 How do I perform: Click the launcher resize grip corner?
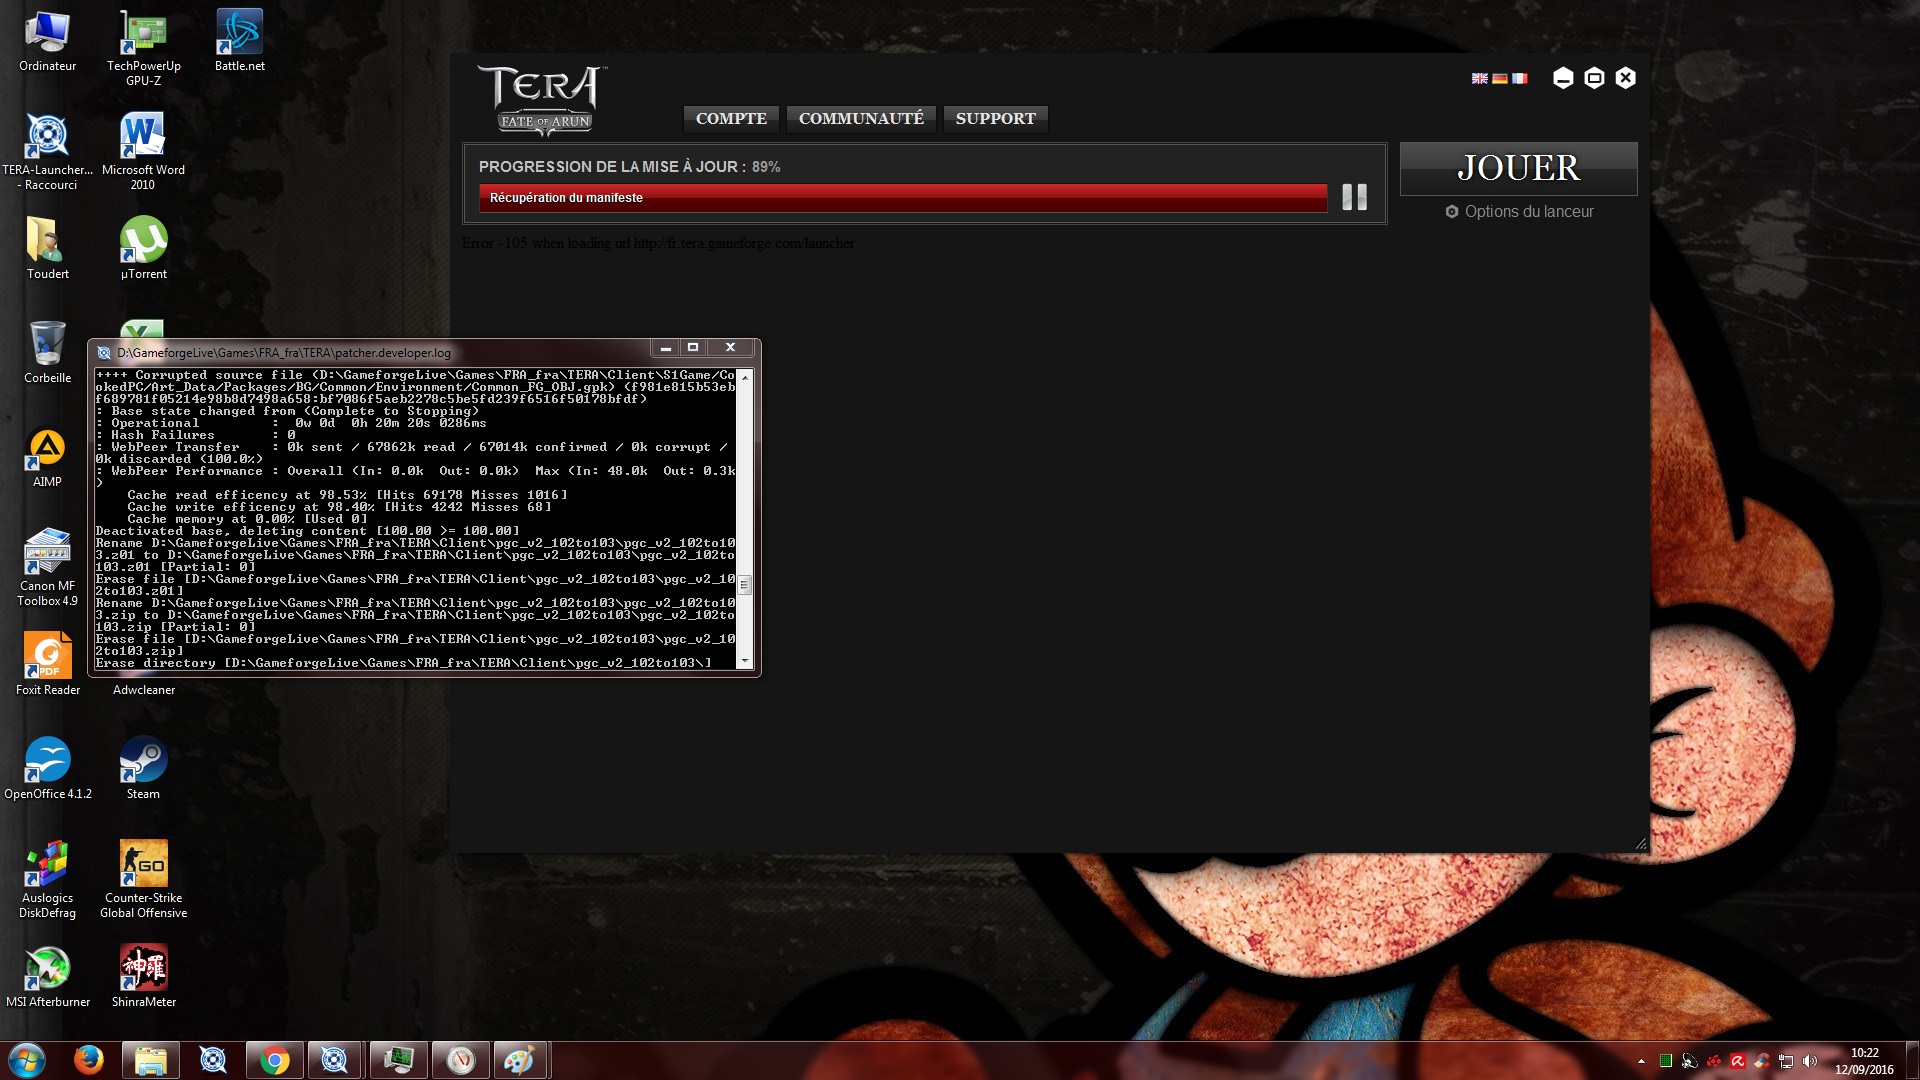[1640, 844]
